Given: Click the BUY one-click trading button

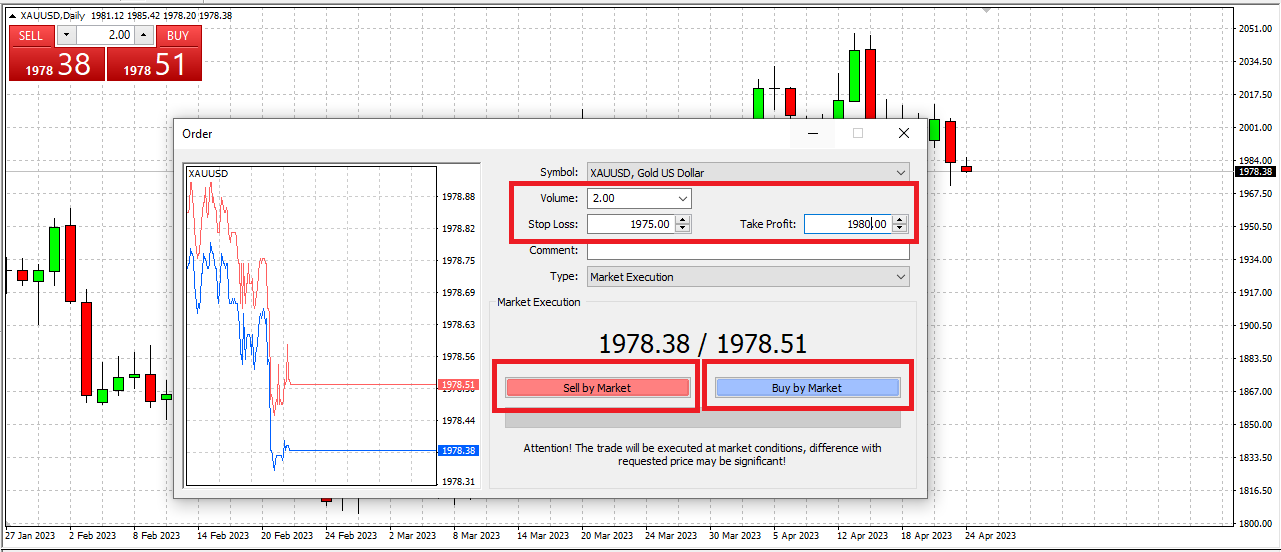Looking at the screenshot, I should pos(178,35).
